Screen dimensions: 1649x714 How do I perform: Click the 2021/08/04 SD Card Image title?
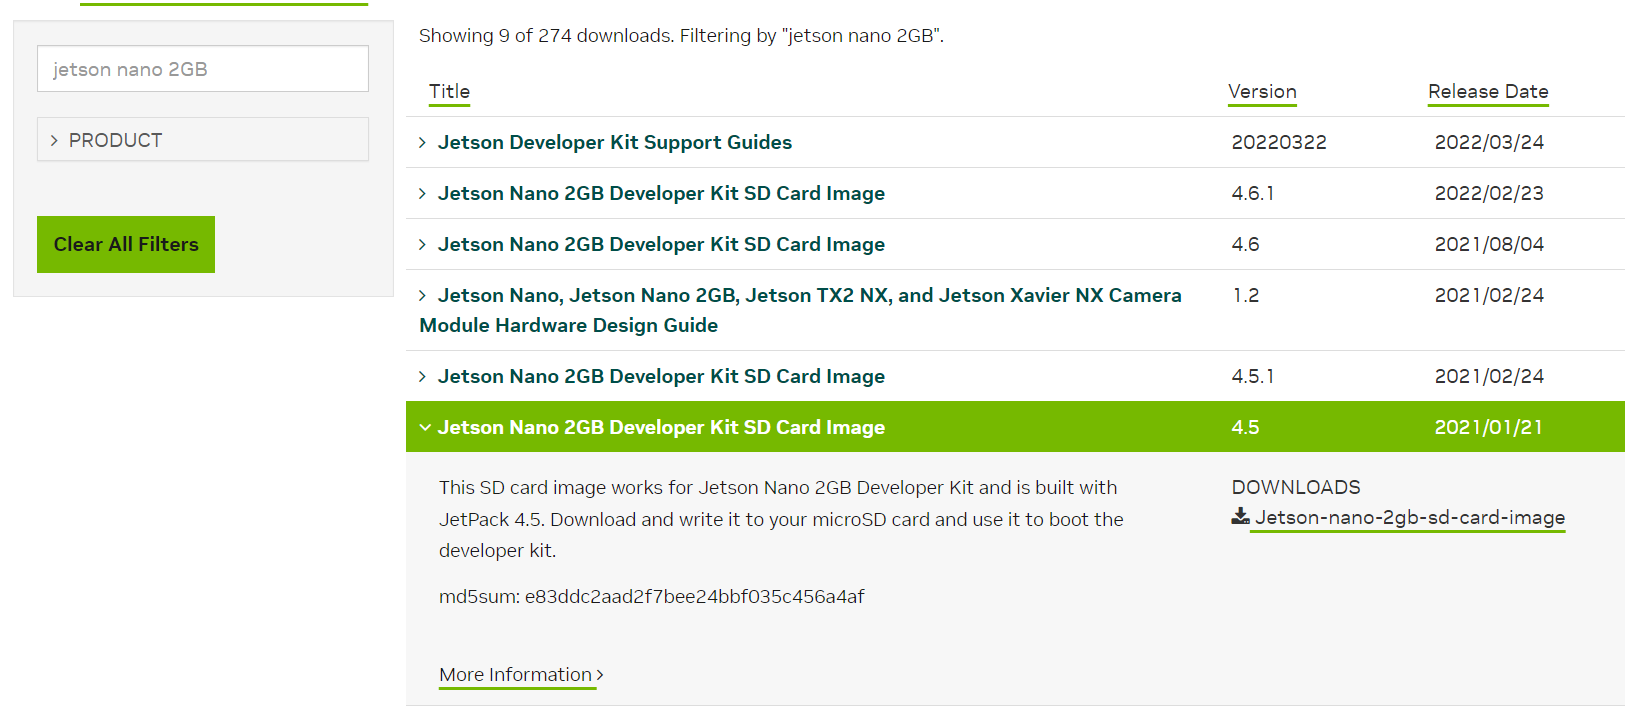pos(661,245)
